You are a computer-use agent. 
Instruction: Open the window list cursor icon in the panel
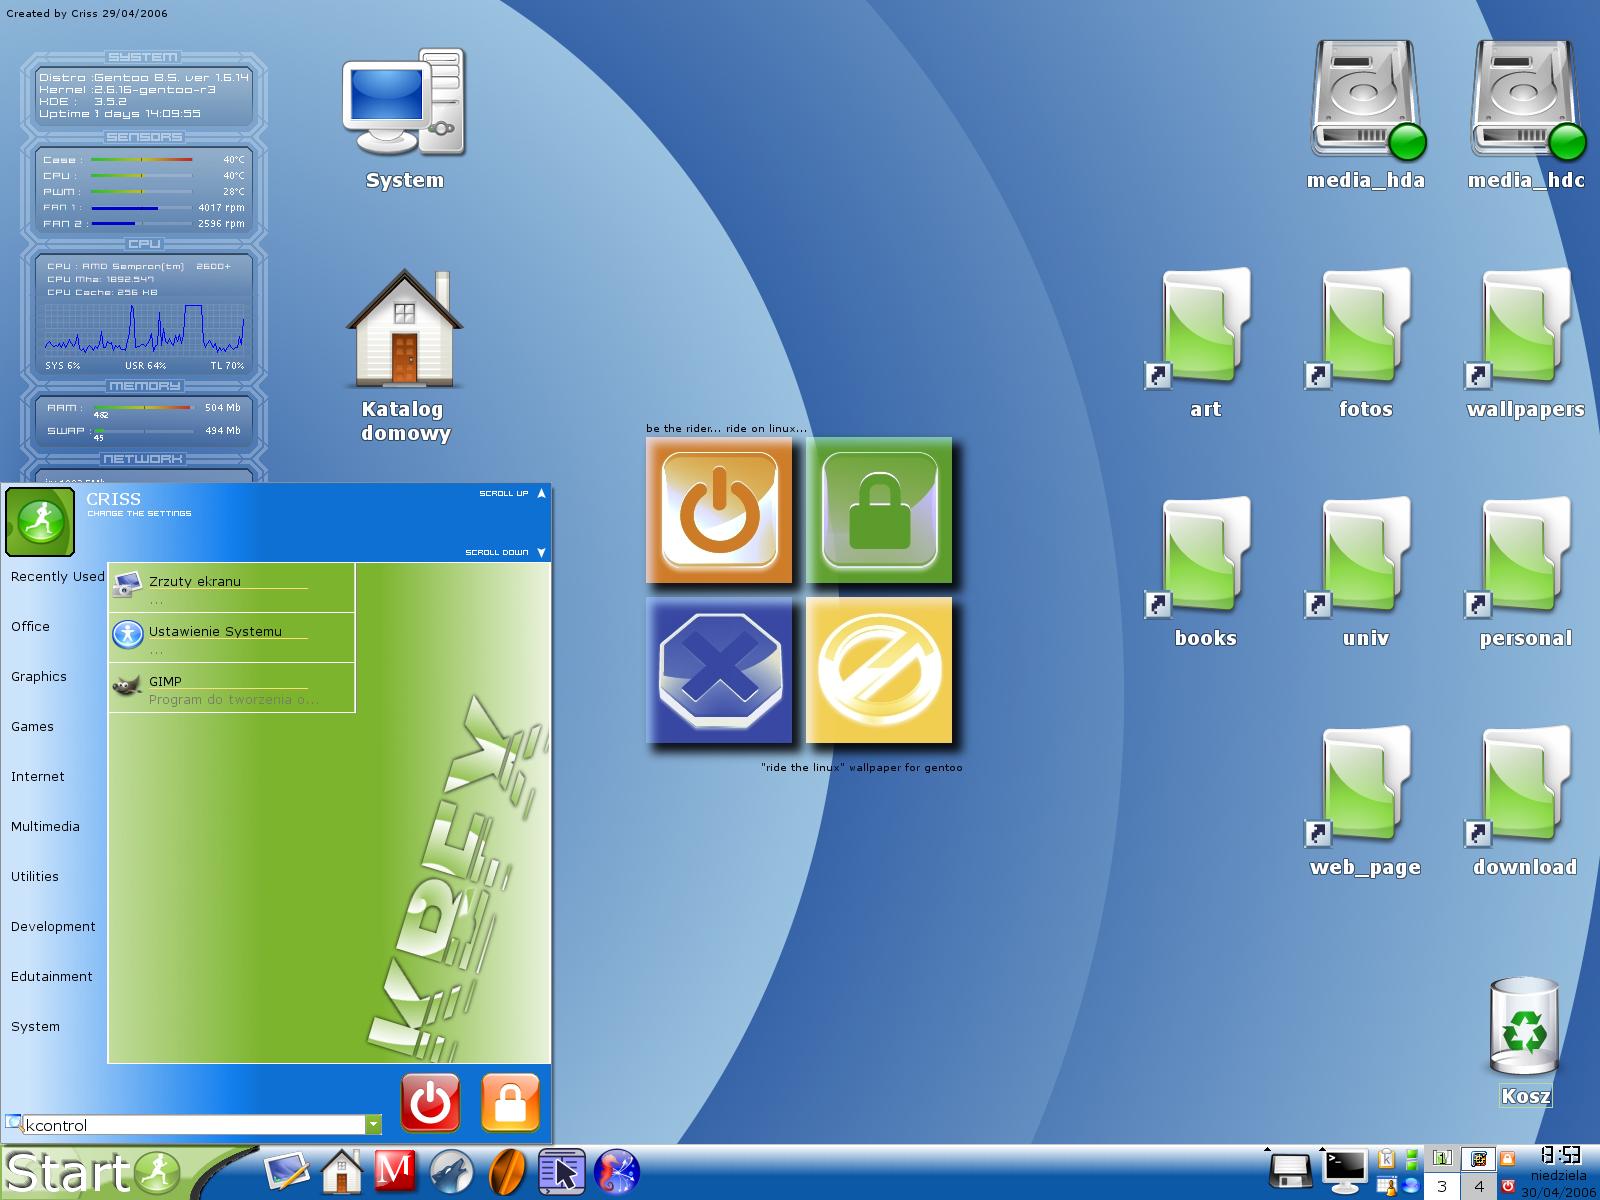[x=561, y=1172]
